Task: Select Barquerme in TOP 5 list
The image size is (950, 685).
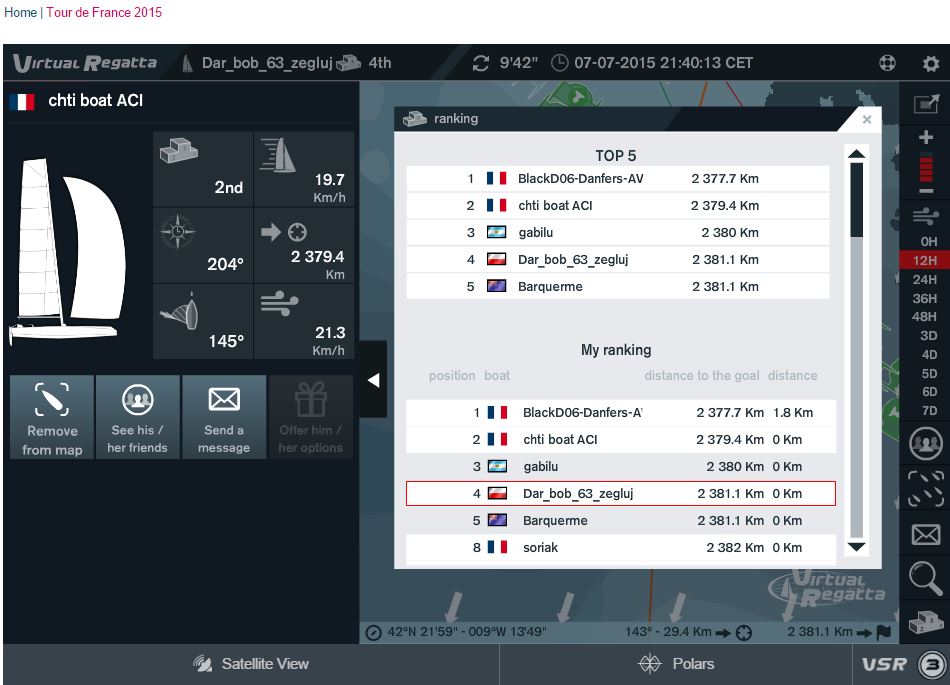Action: point(617,286)
